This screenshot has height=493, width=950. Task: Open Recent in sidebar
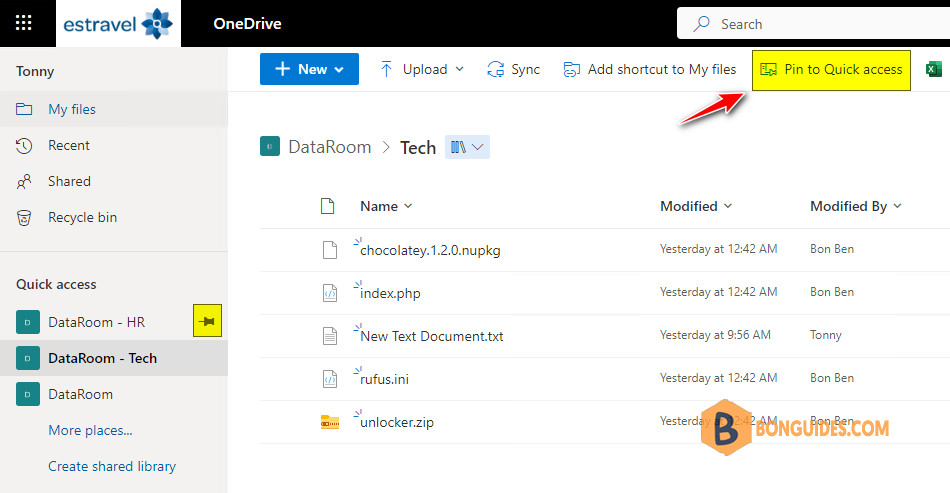pyautogui.click(x=114, y=145)
